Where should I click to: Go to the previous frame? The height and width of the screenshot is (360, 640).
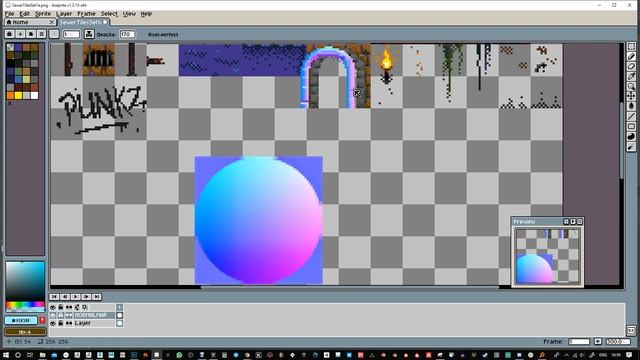pos(65,297)
